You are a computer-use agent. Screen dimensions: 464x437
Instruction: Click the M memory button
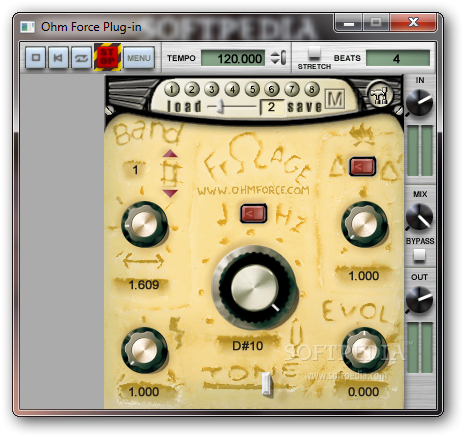coord(335,99)
